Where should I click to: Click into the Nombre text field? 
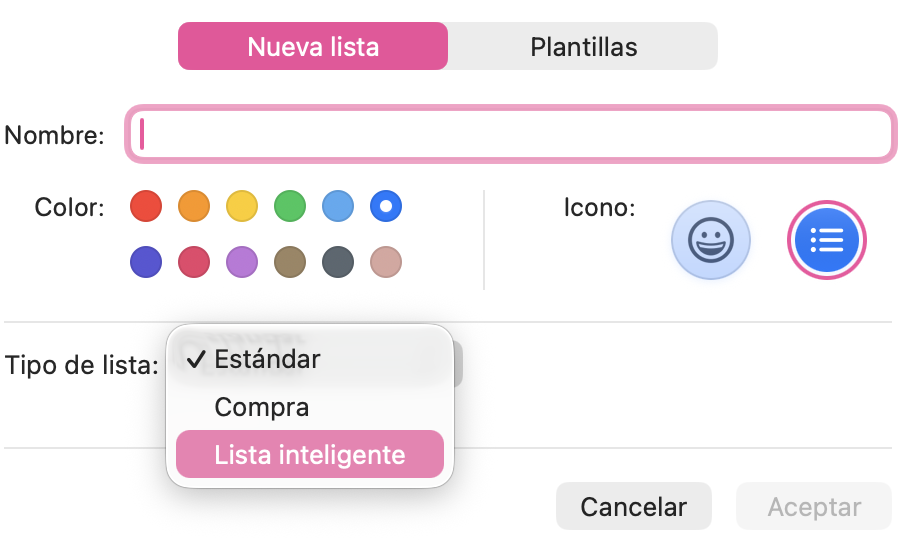click(510, 134)
